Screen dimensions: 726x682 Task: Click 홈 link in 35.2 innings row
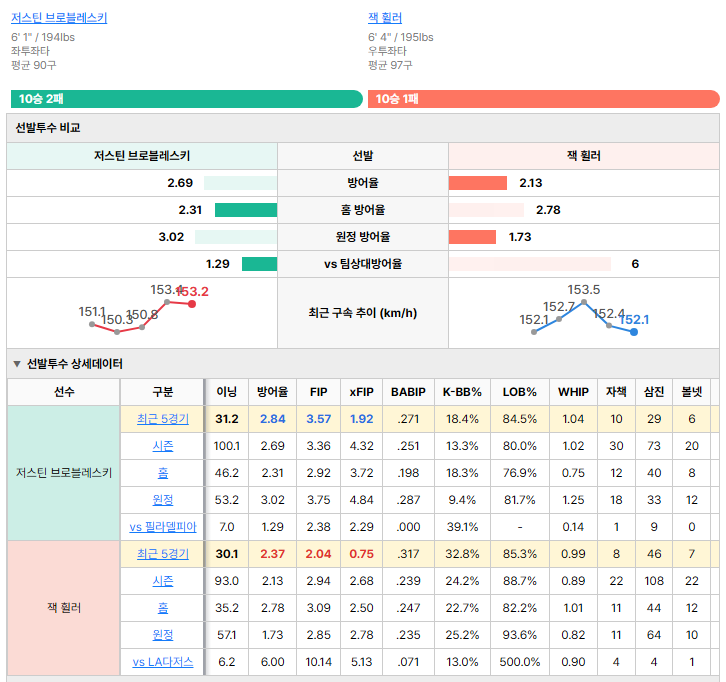click(163, 607)
